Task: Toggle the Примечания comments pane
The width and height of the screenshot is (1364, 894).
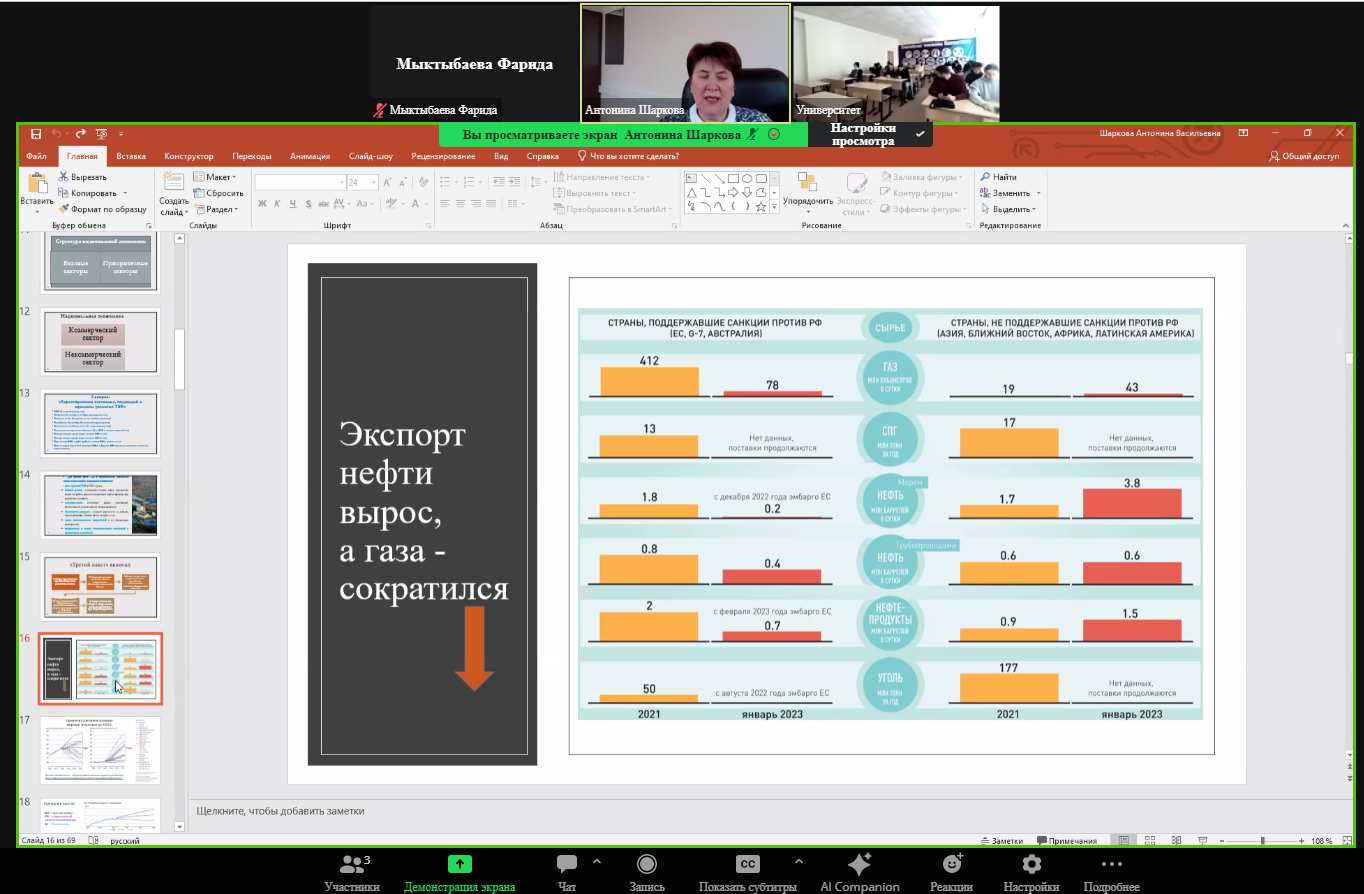Action: click(x=1068, y=841)
